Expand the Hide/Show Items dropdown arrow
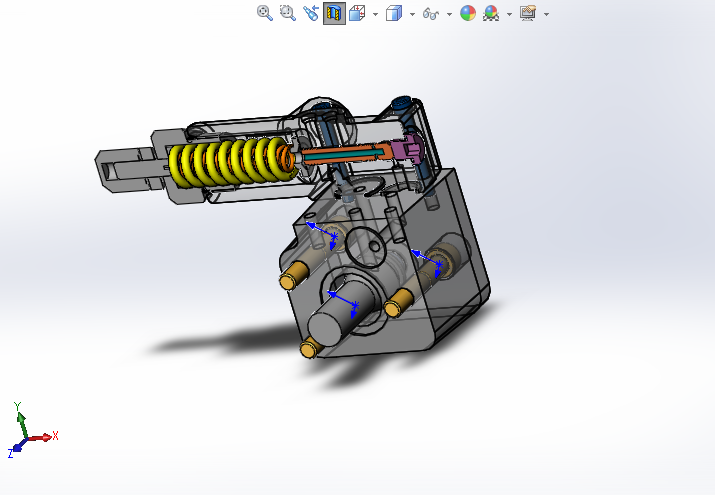This screenshot has width=715, height=495. tap(449, 14)
